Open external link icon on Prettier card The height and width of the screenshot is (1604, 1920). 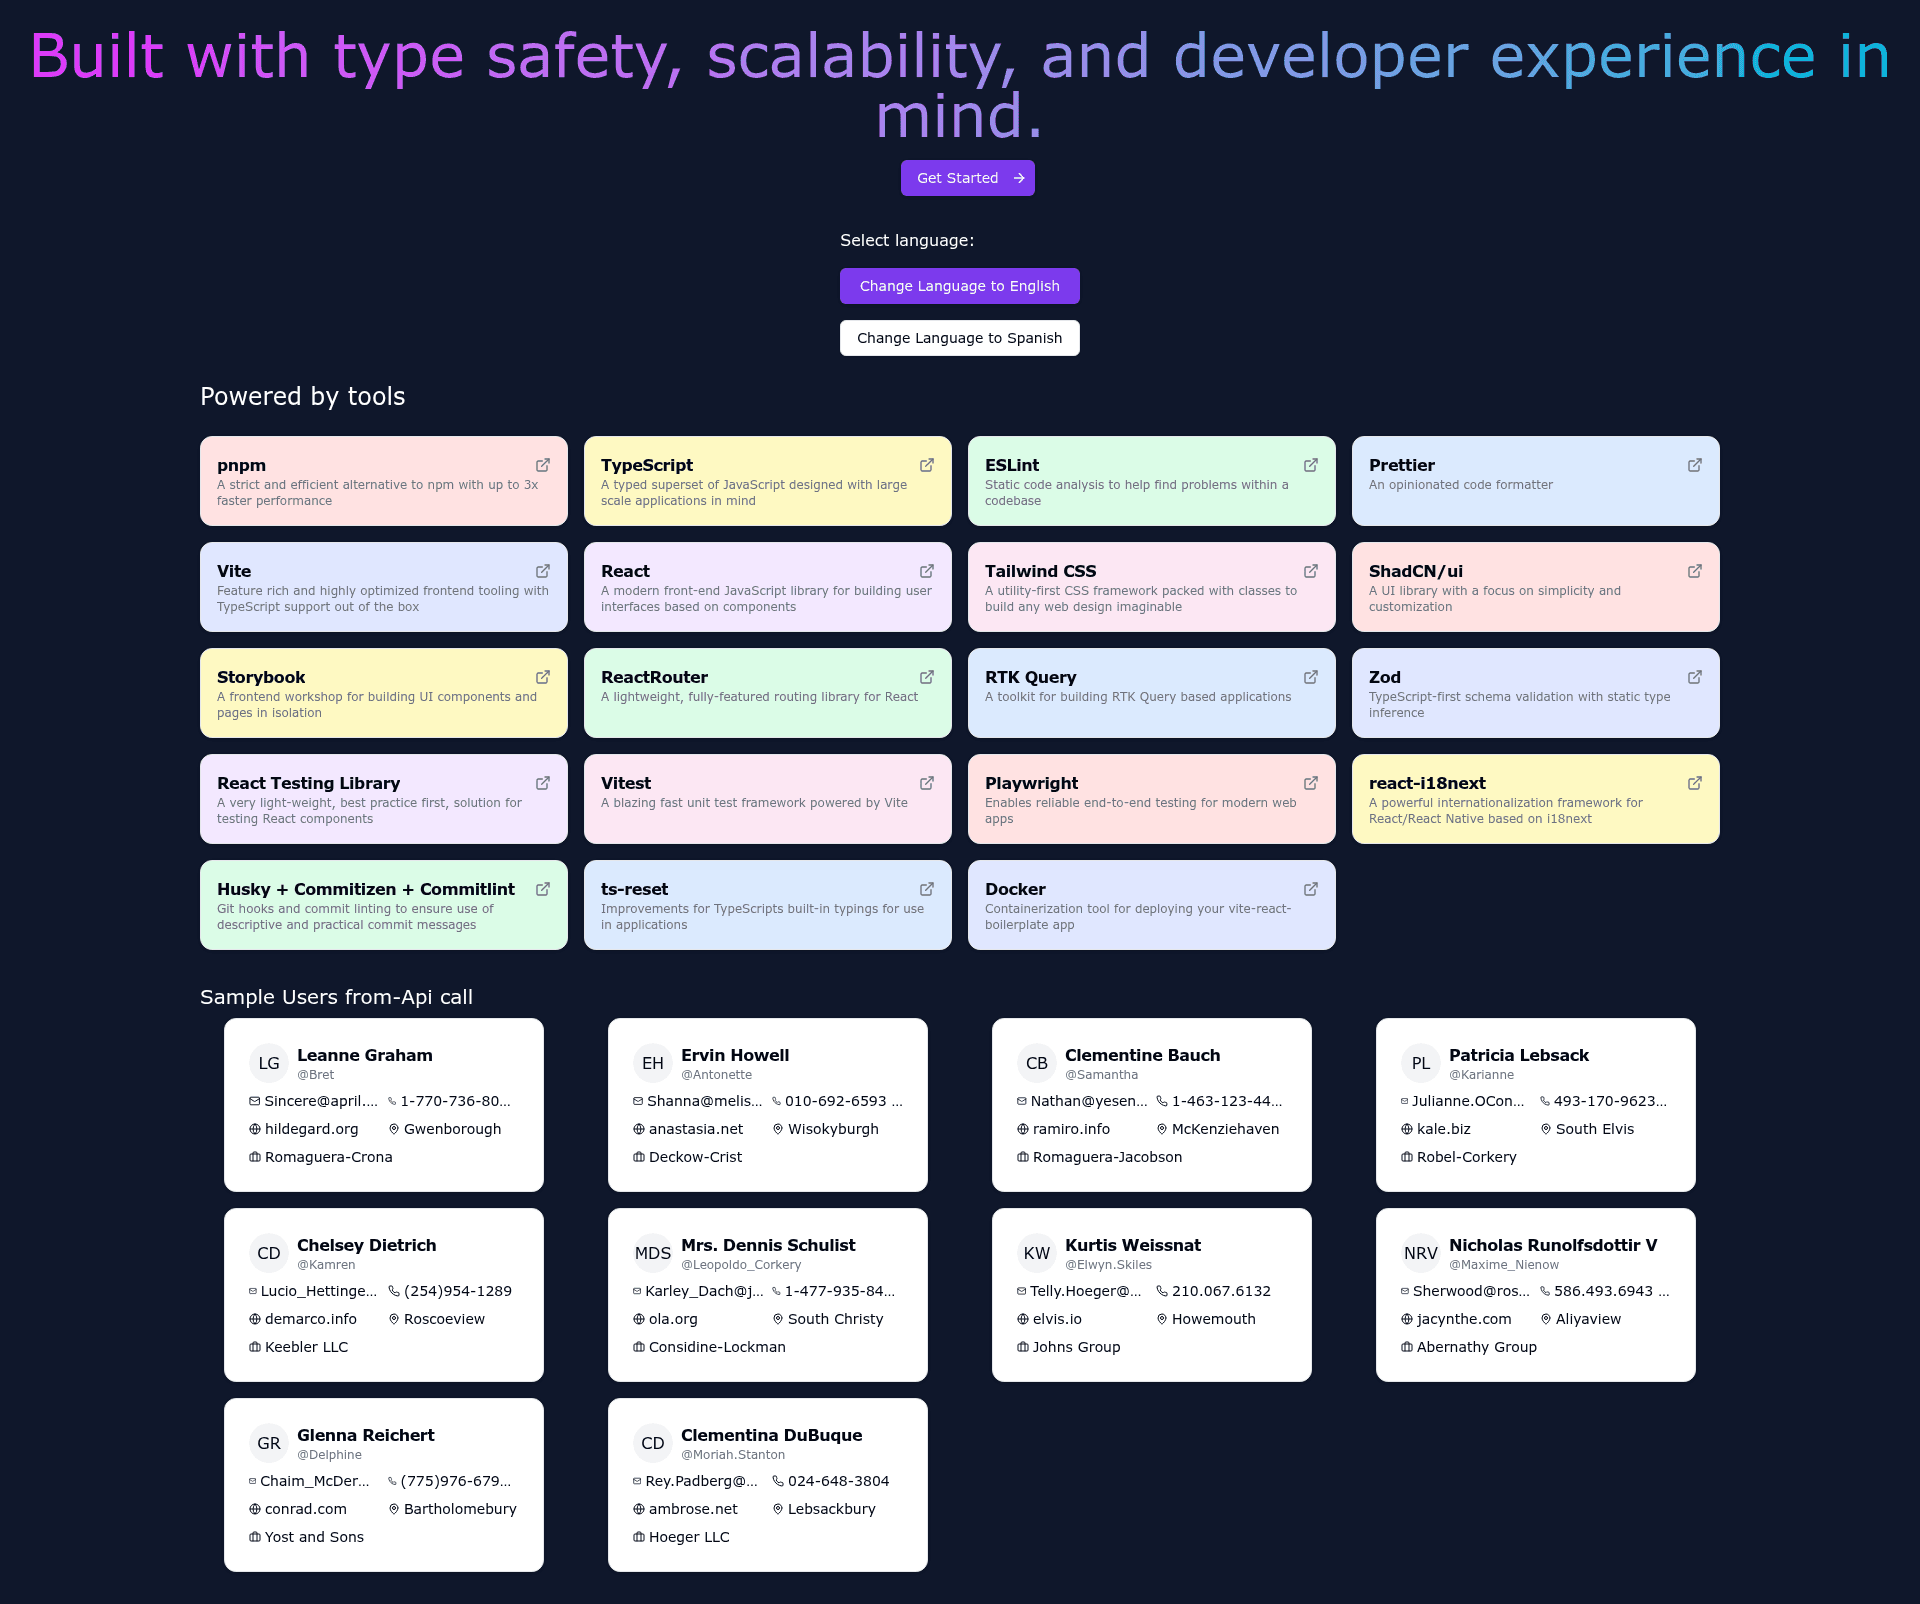(1695, 465)
